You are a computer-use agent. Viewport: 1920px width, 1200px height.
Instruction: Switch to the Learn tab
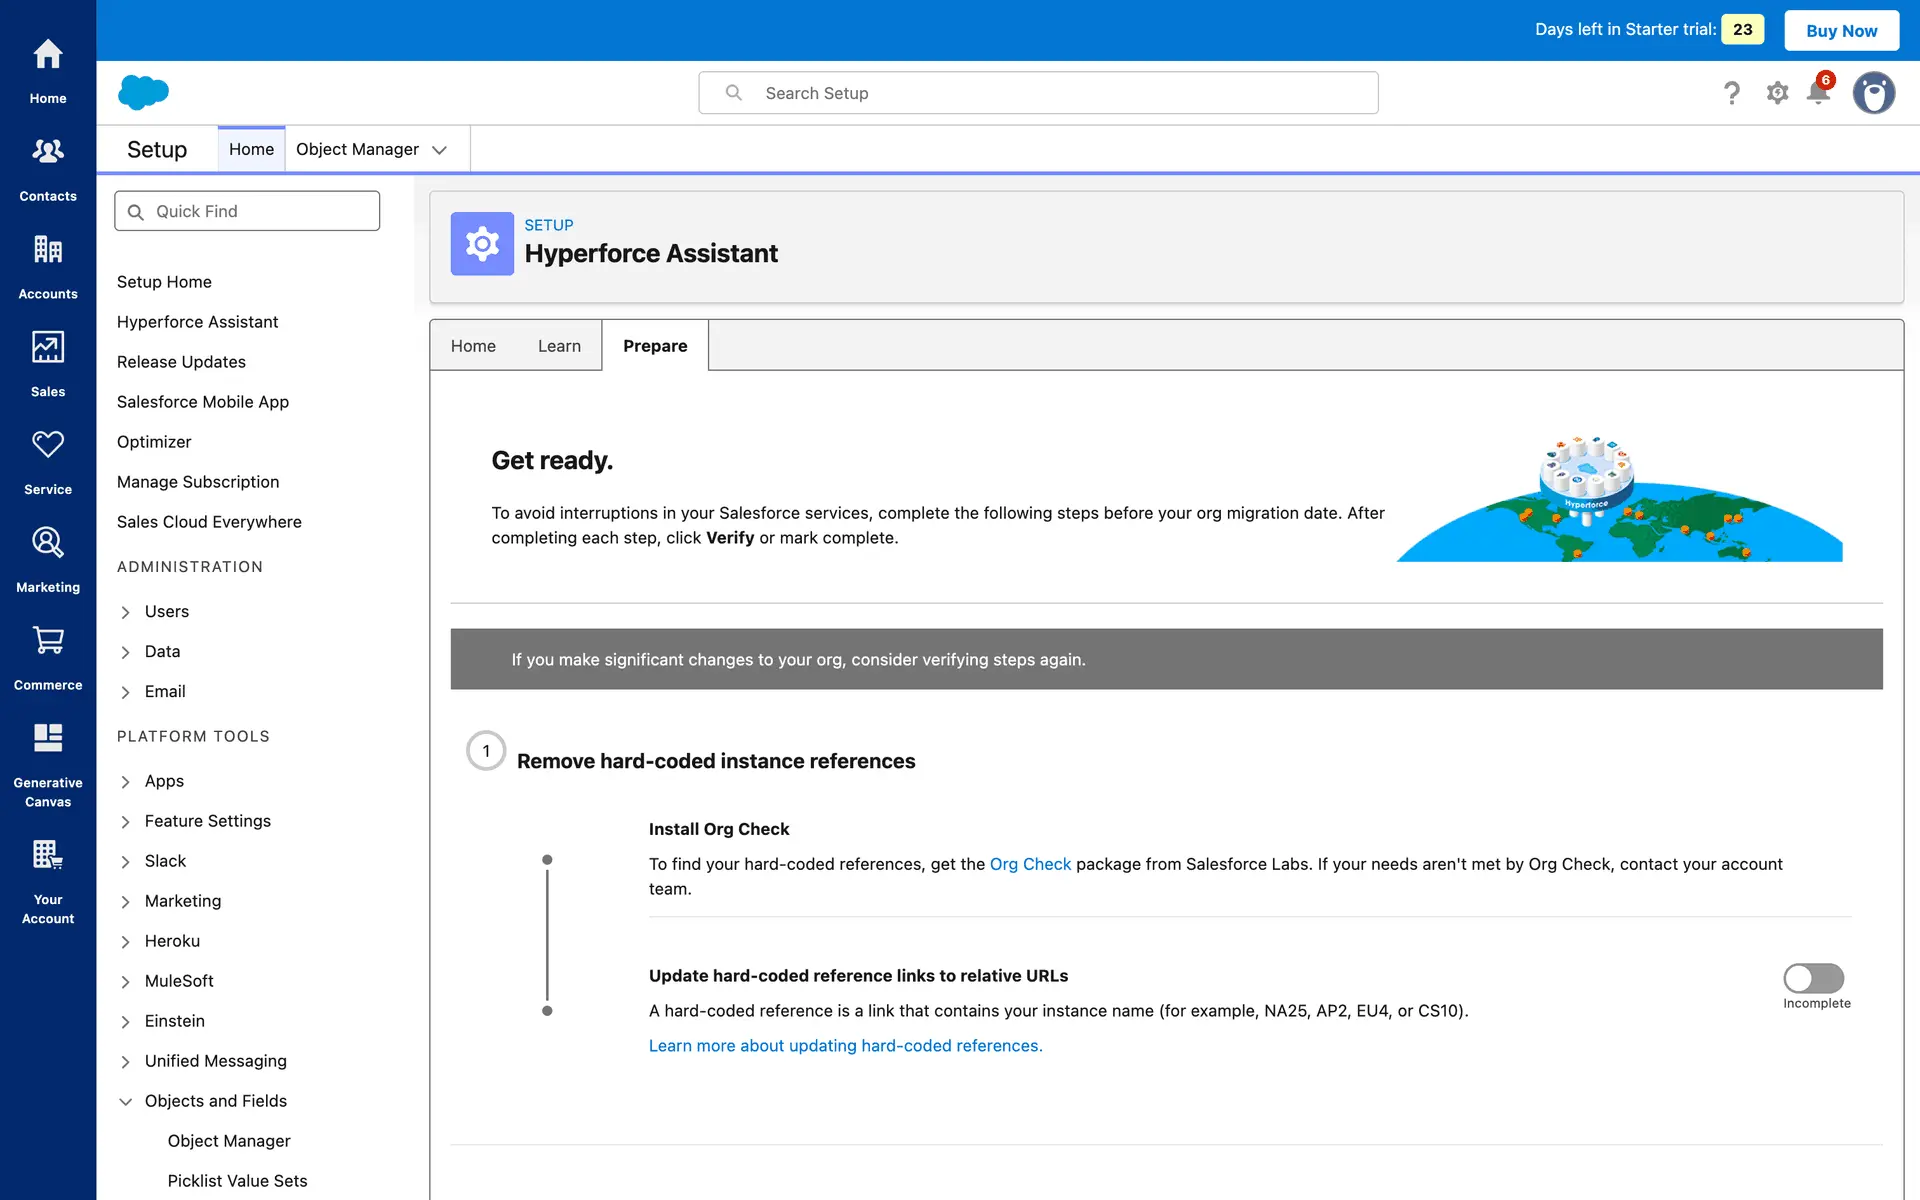pyautogui.click(x=559, y=346)
